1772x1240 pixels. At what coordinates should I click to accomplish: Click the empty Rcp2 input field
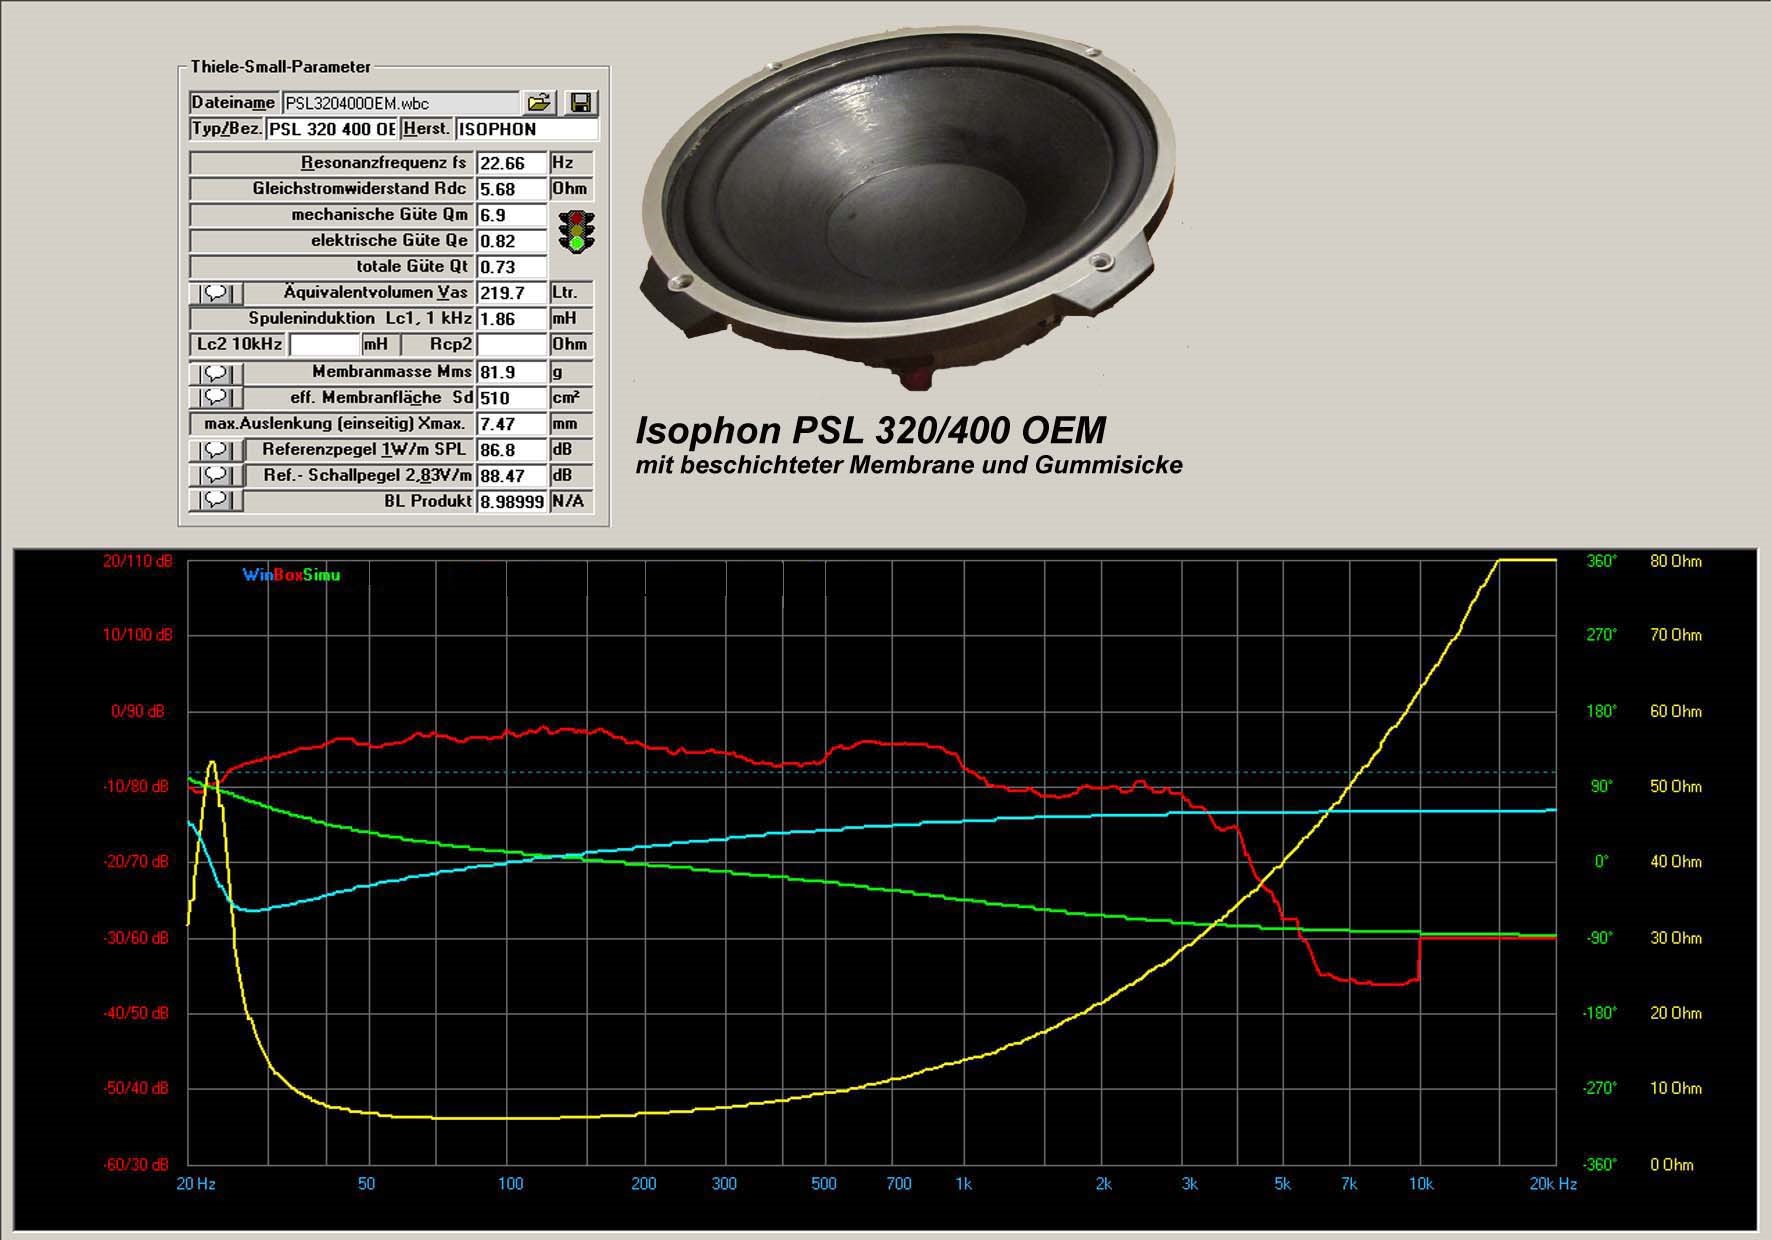pyautogui.click(x=512, y=345)
